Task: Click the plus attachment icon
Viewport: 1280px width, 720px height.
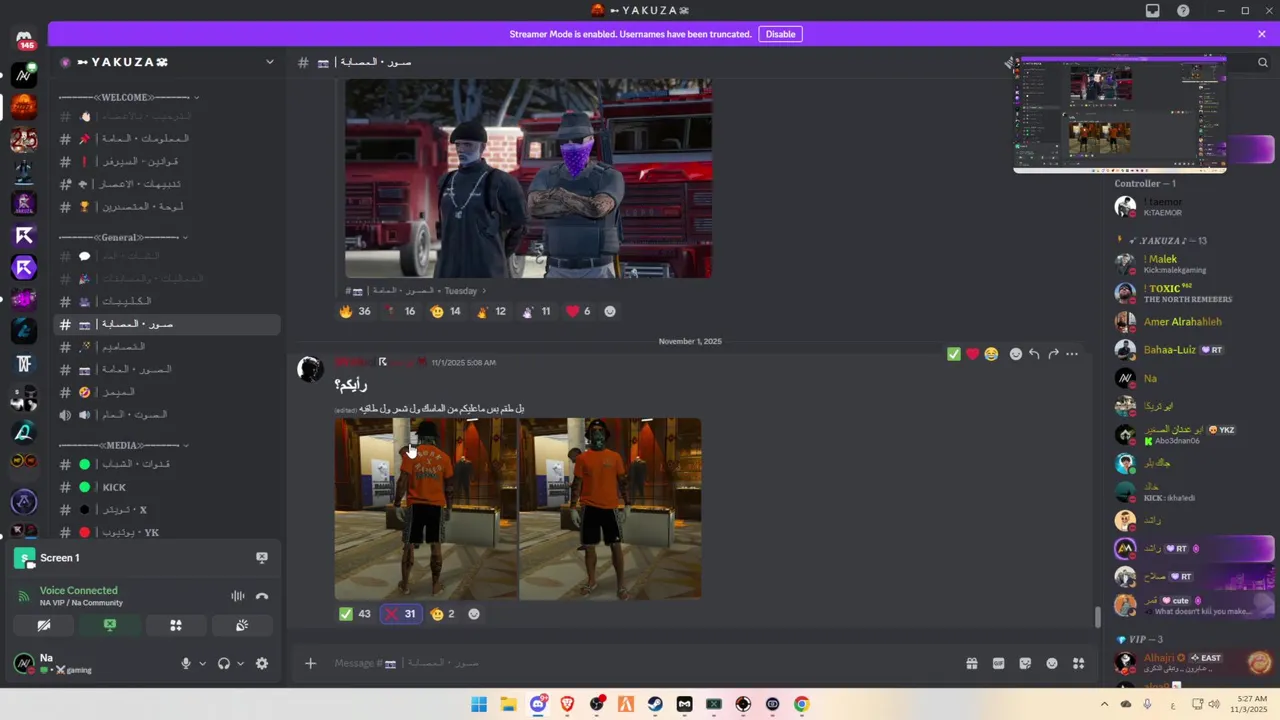Action: [311, 663]
